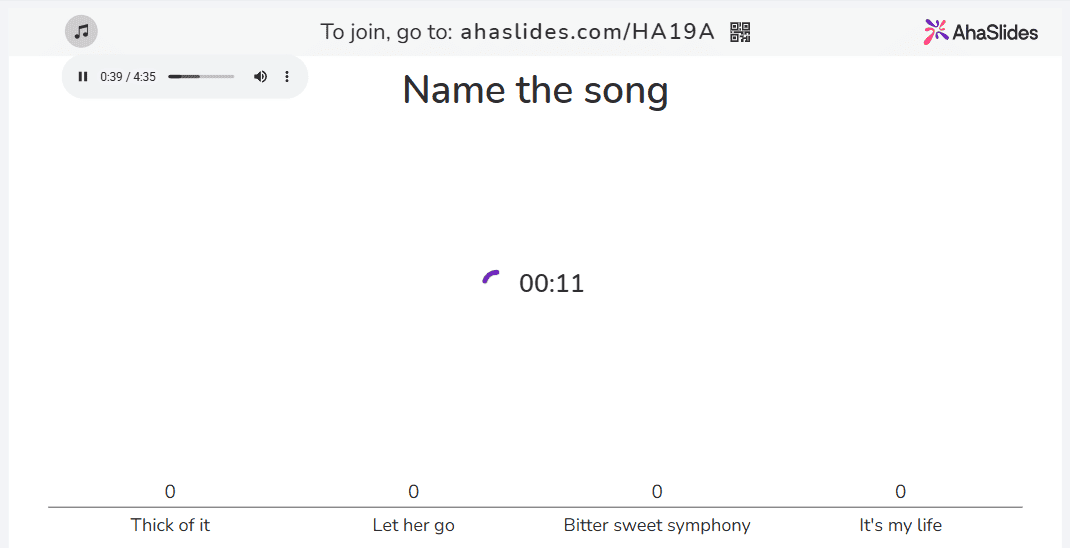Click the purple countdown spinner icon

491,278
